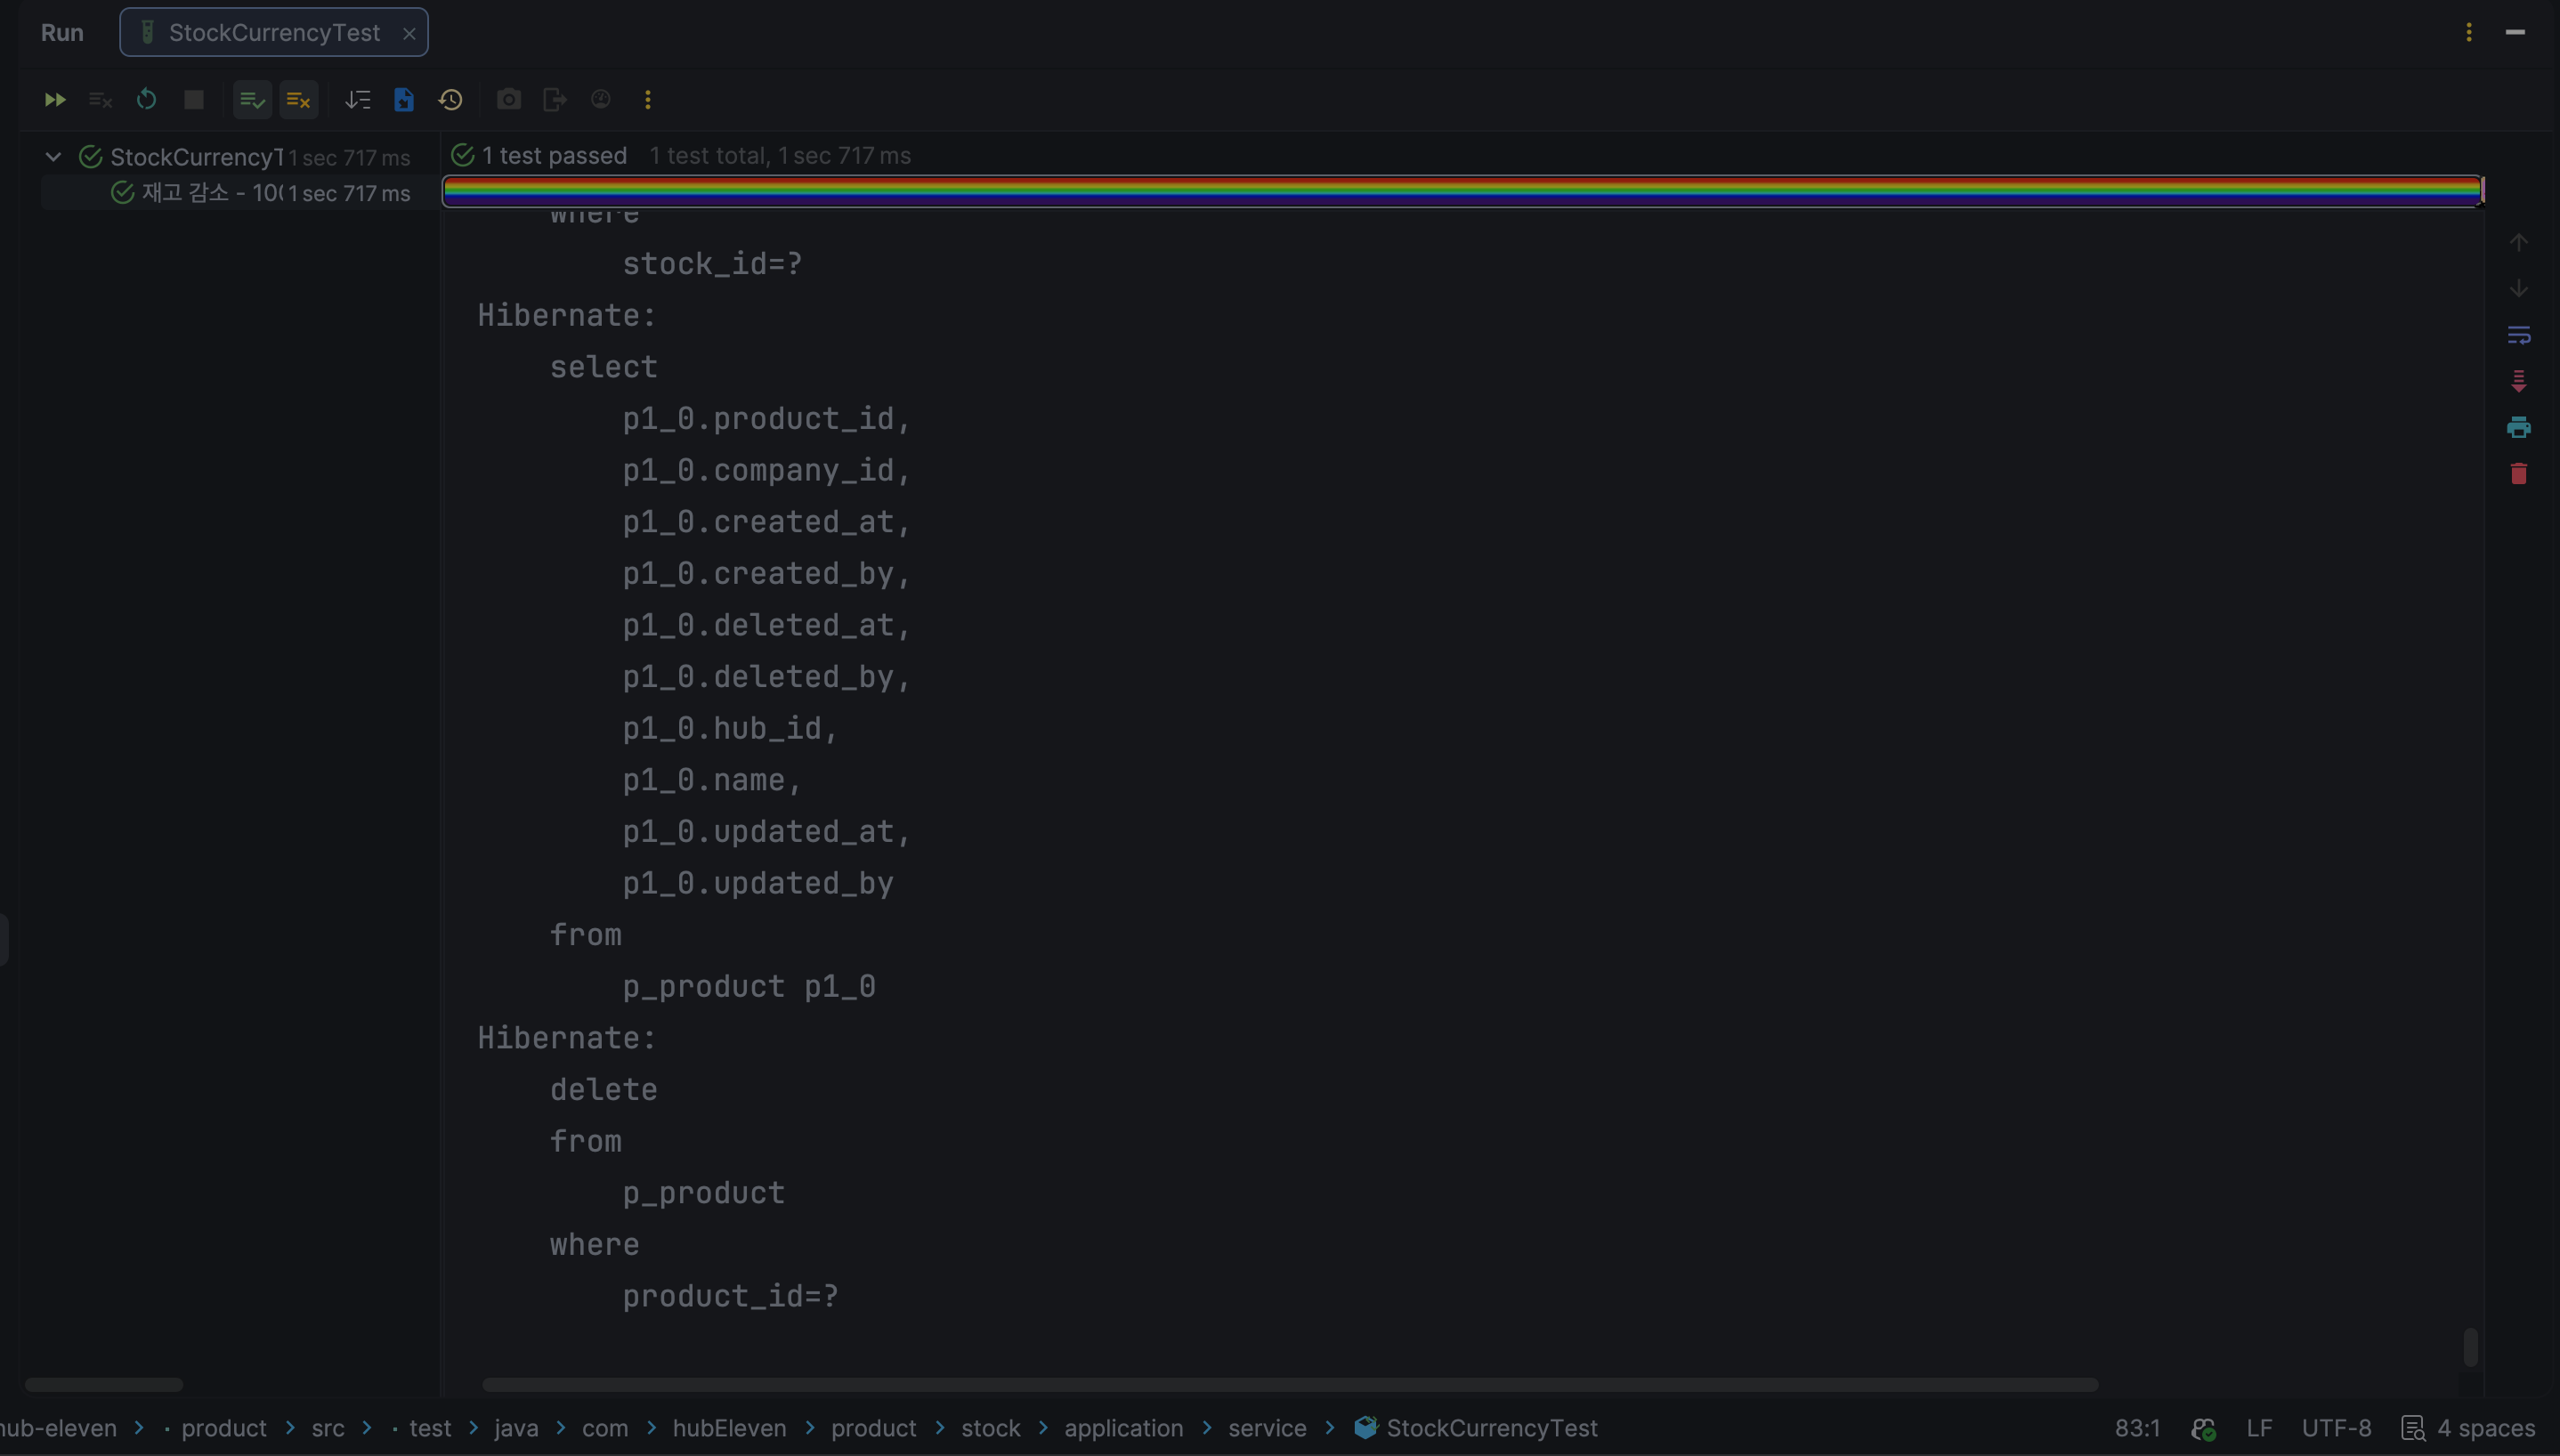Click the service breadcrumb in navigation bar
This screenshot has height=1456, width=2560.
pos(1267,1428)
